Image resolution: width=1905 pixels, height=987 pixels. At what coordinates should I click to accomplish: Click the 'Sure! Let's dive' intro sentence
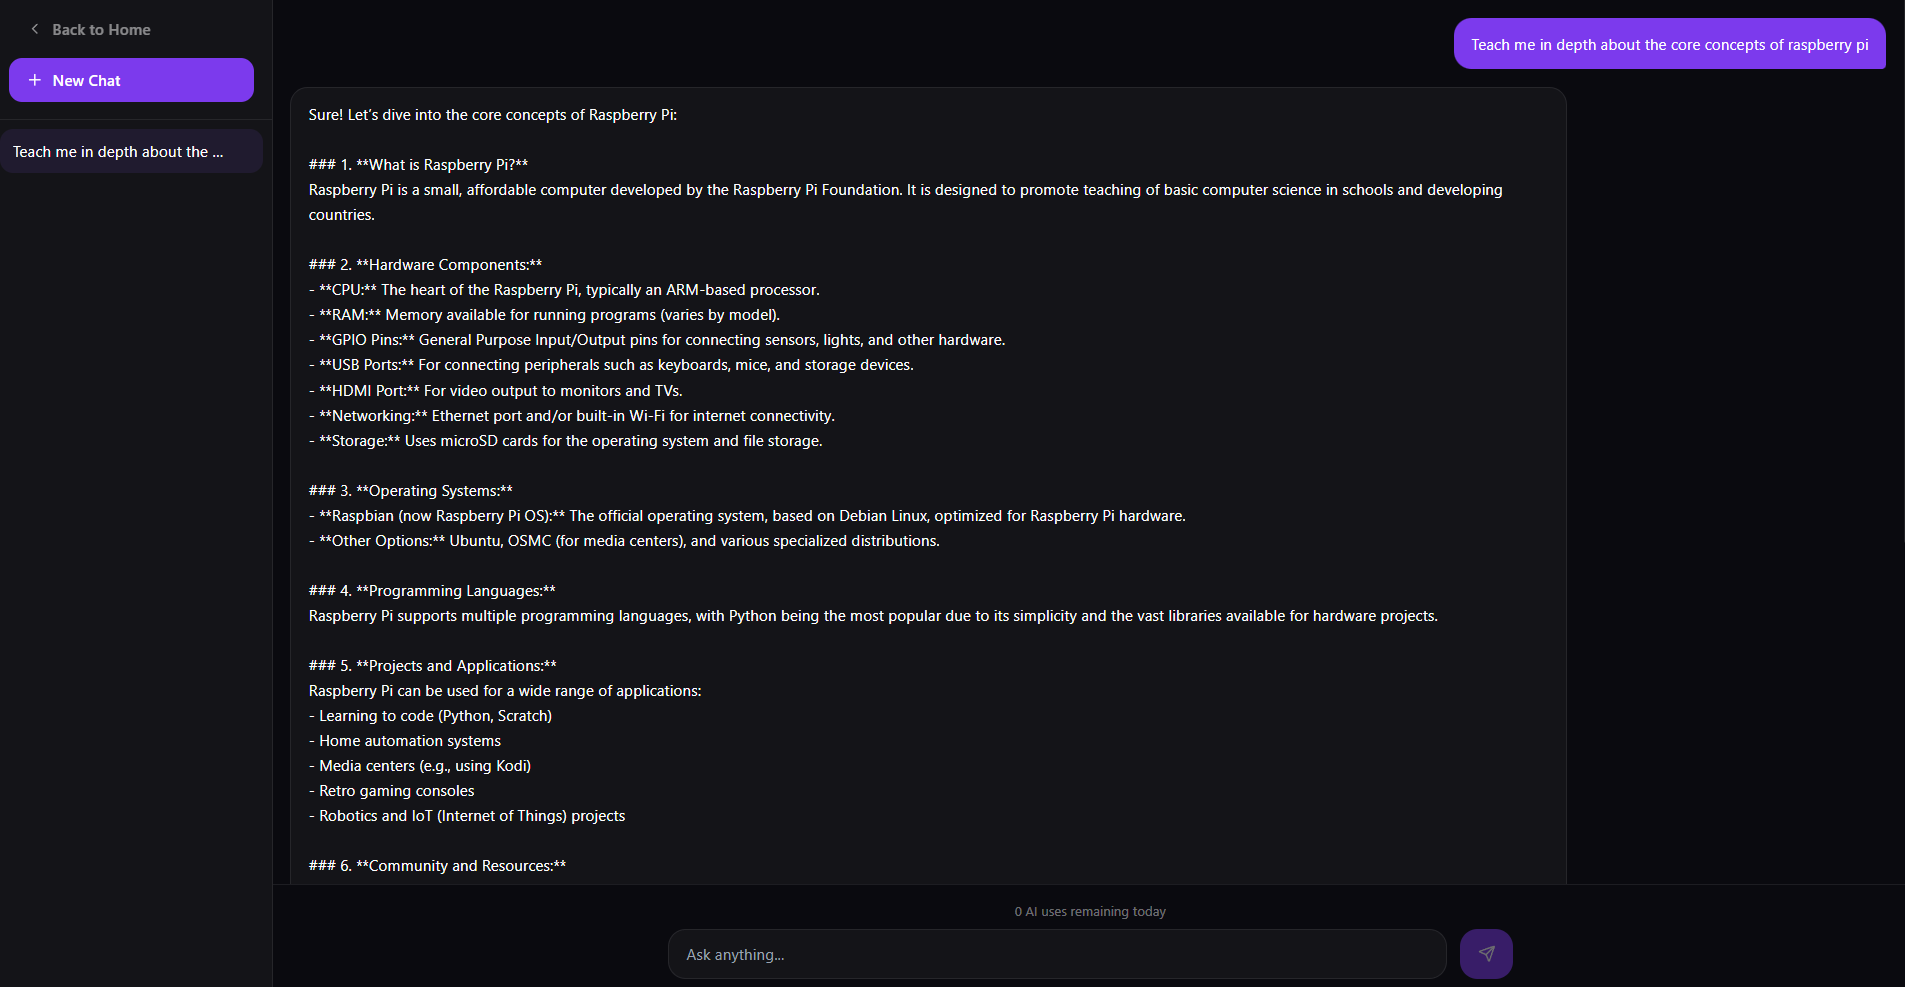point(492,115)
